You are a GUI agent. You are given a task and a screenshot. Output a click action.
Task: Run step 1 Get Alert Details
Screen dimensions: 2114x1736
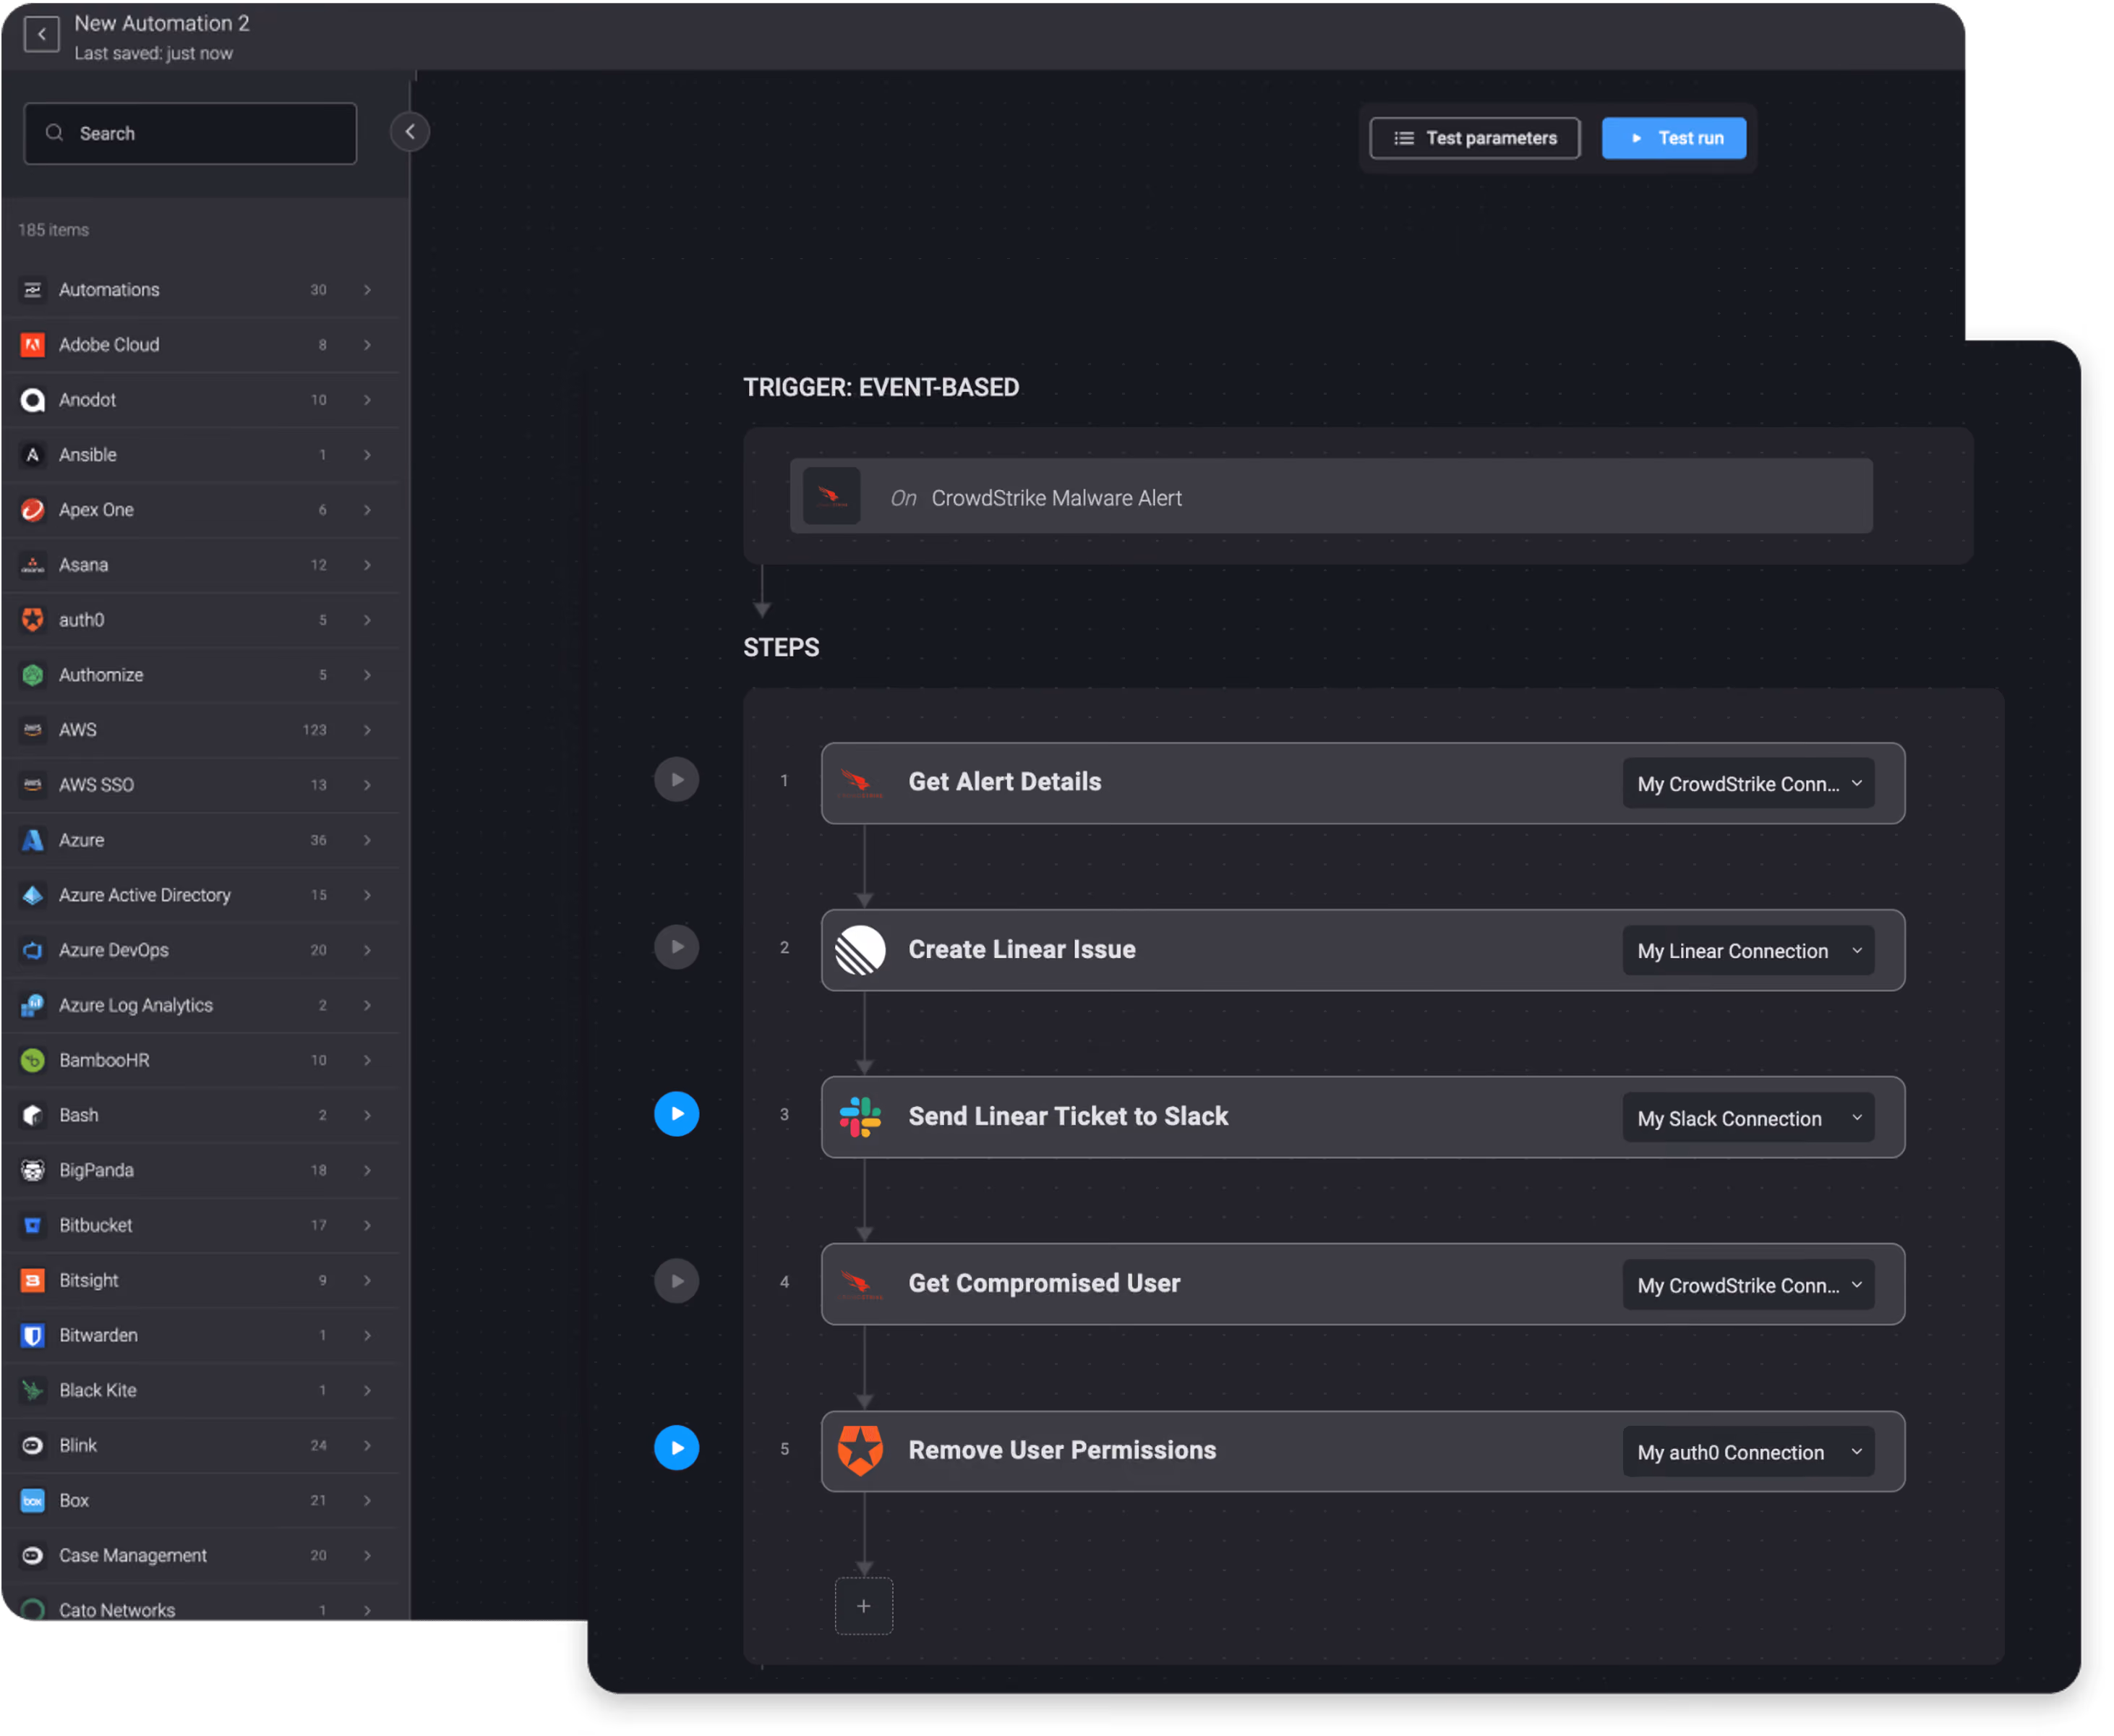coord(677,780)
